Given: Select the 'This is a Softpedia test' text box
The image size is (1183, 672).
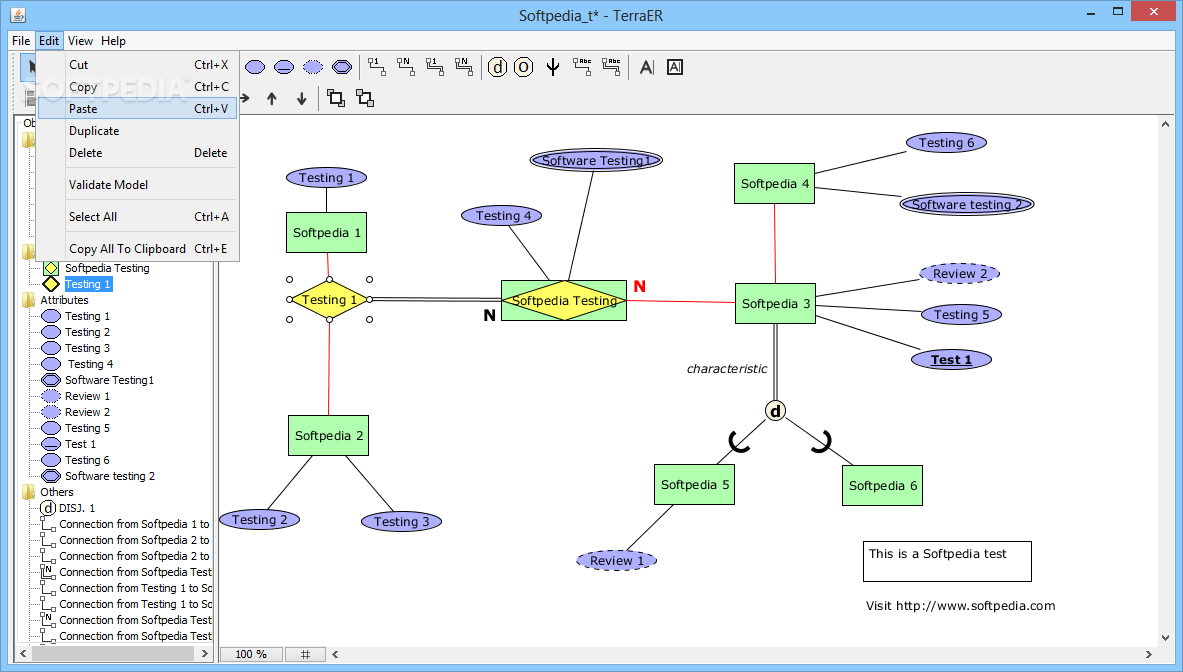Looking at the screenshot, I should (x=948, y=562).
